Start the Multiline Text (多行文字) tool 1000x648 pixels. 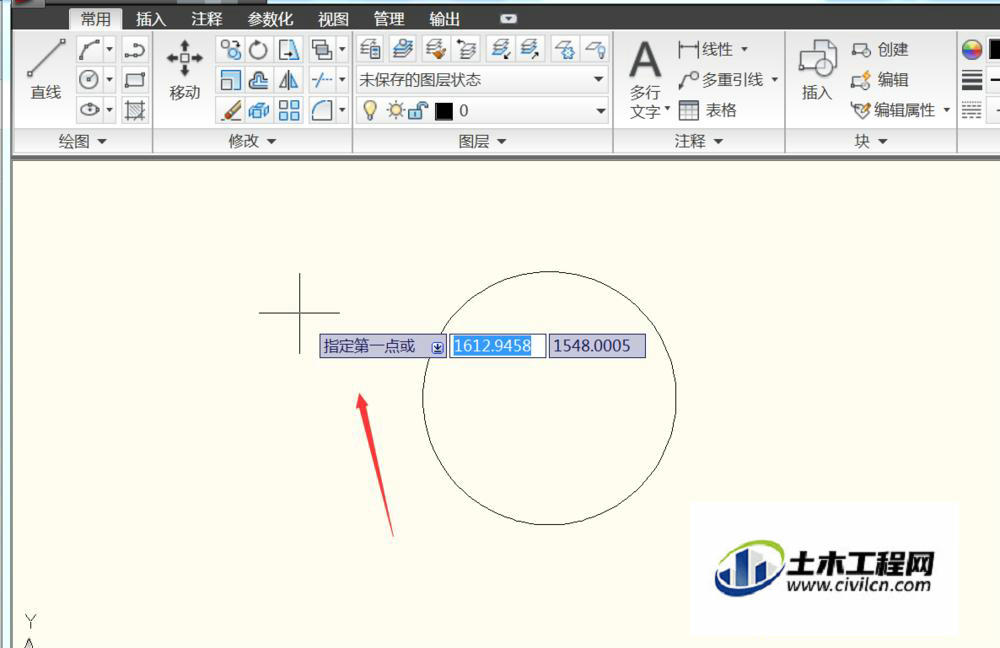tap(645, 80)
